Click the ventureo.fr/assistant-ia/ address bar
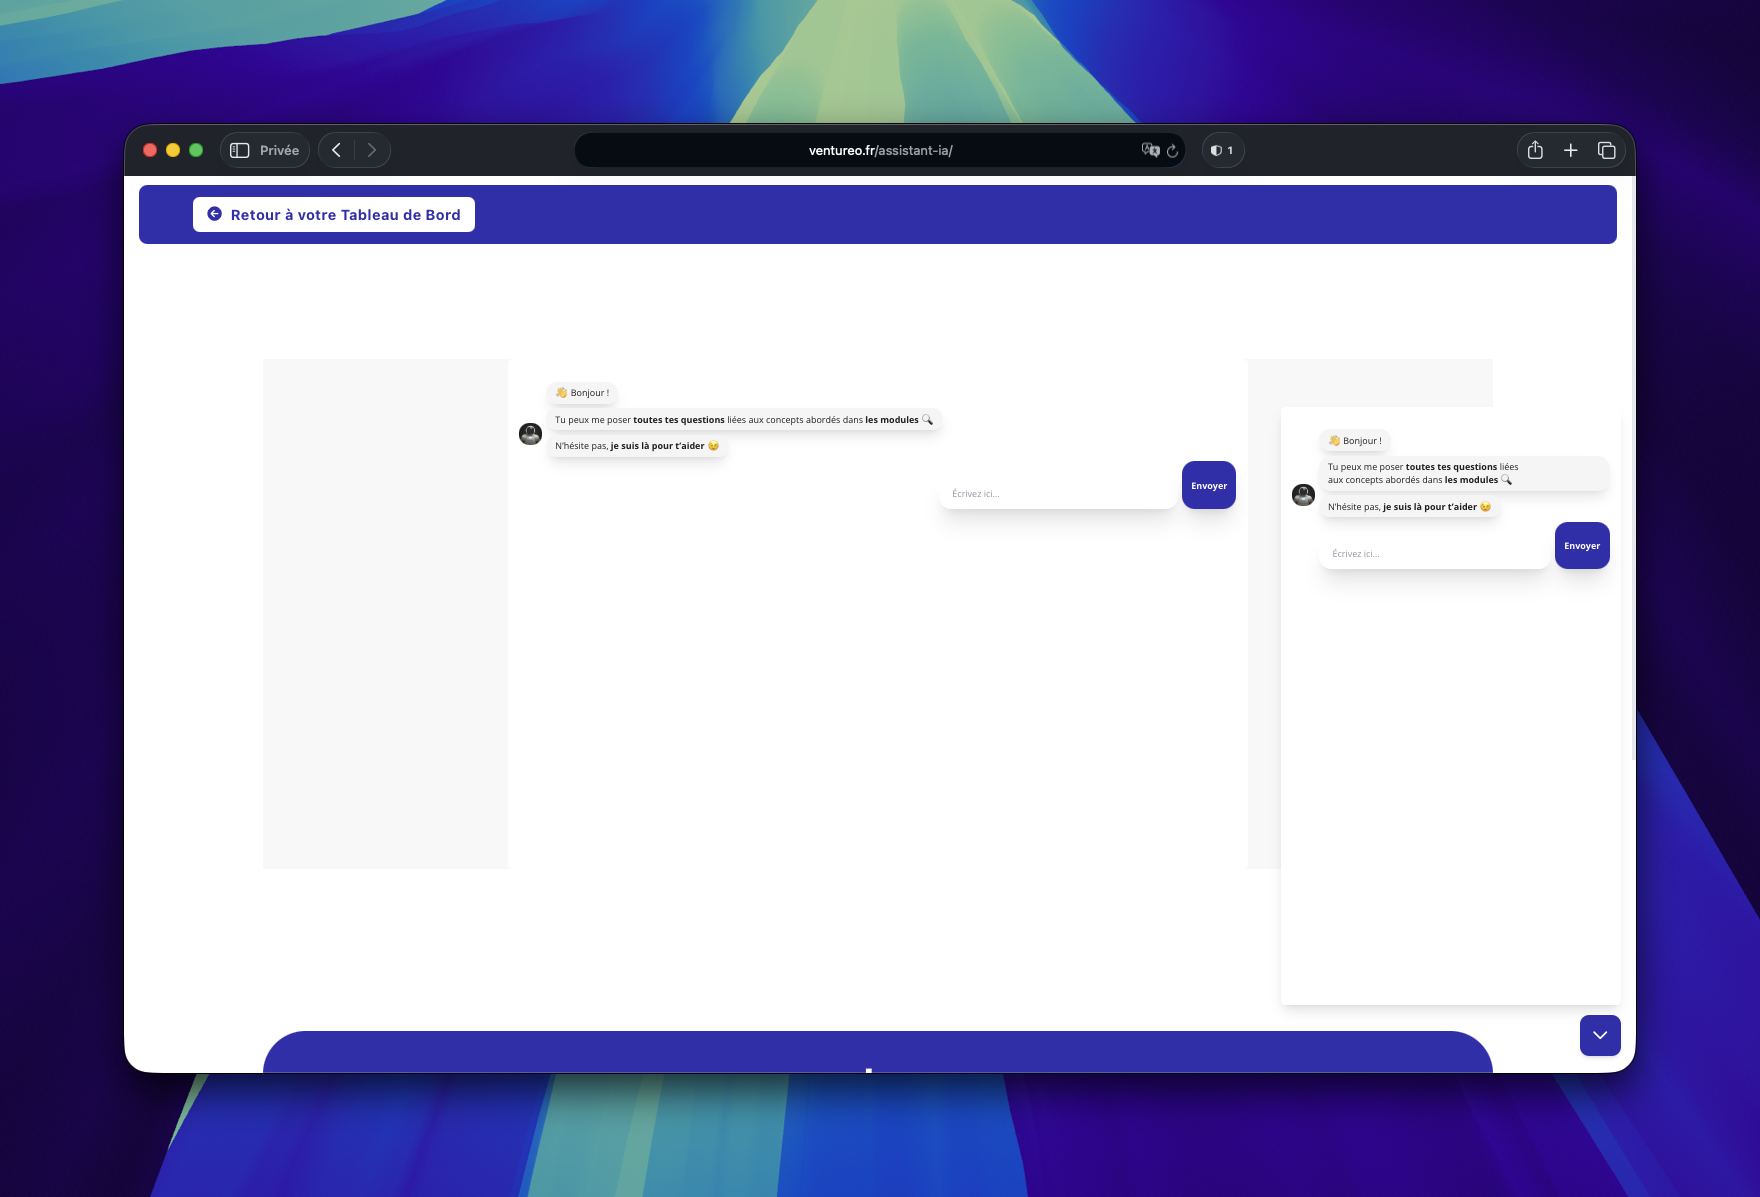This screenshot has width=1760, height=1197. click(880, 150)
